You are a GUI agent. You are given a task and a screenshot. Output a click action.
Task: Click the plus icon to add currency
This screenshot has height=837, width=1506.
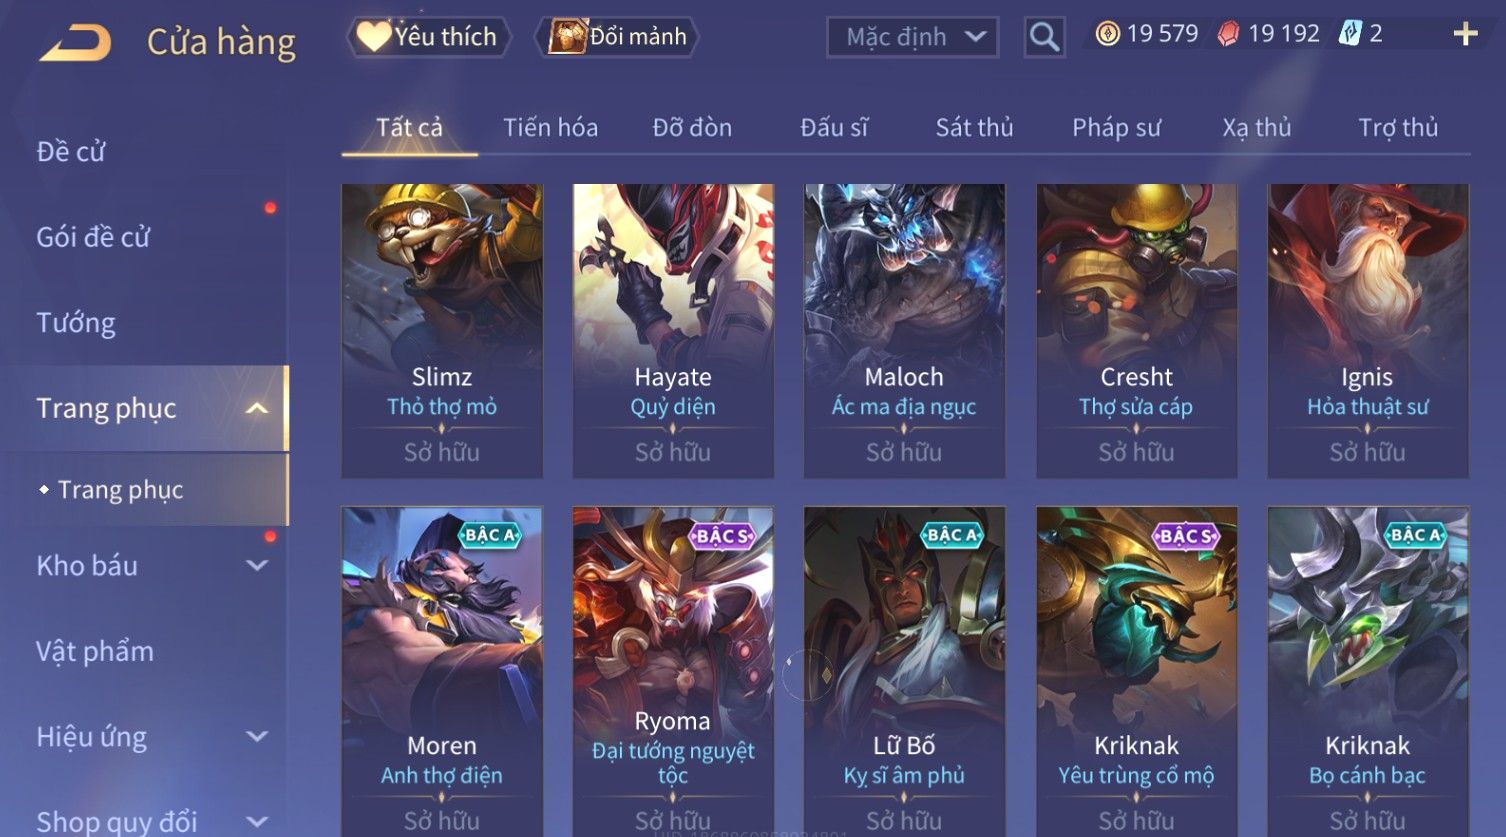pos(1465,34)
